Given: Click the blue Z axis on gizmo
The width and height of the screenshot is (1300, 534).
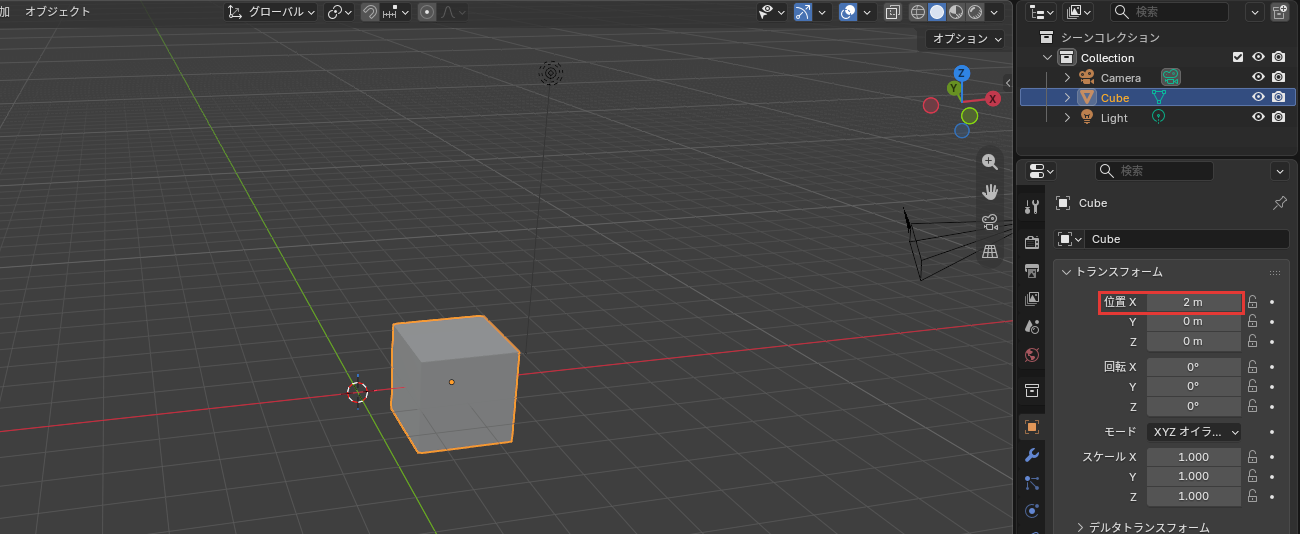Looking at the screenshot, I should (x=961, y=73).
